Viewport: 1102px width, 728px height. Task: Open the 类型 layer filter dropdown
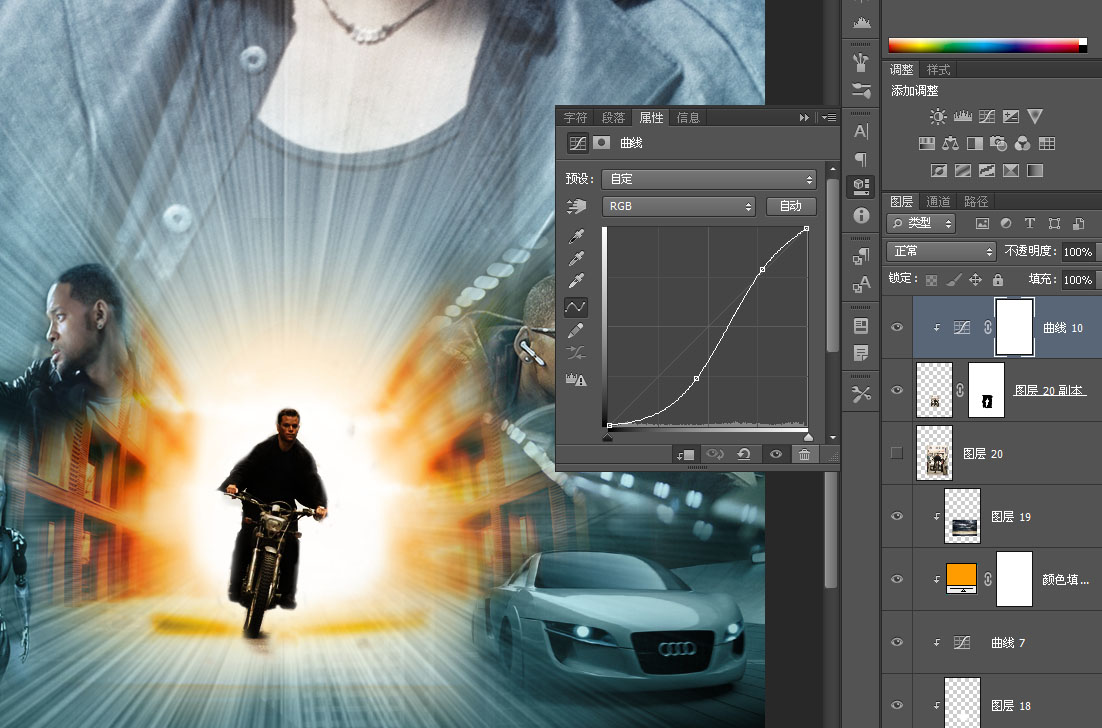[921, 223]
